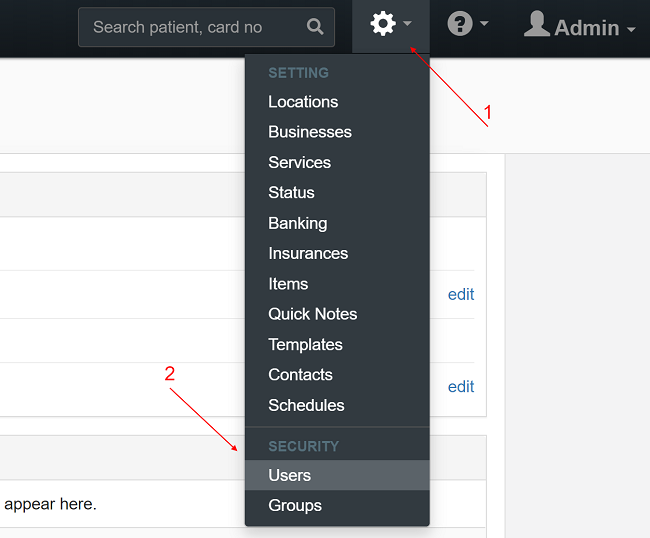Select the Insurances menu entry
650x538 pixels.
(x=308, y=253)
